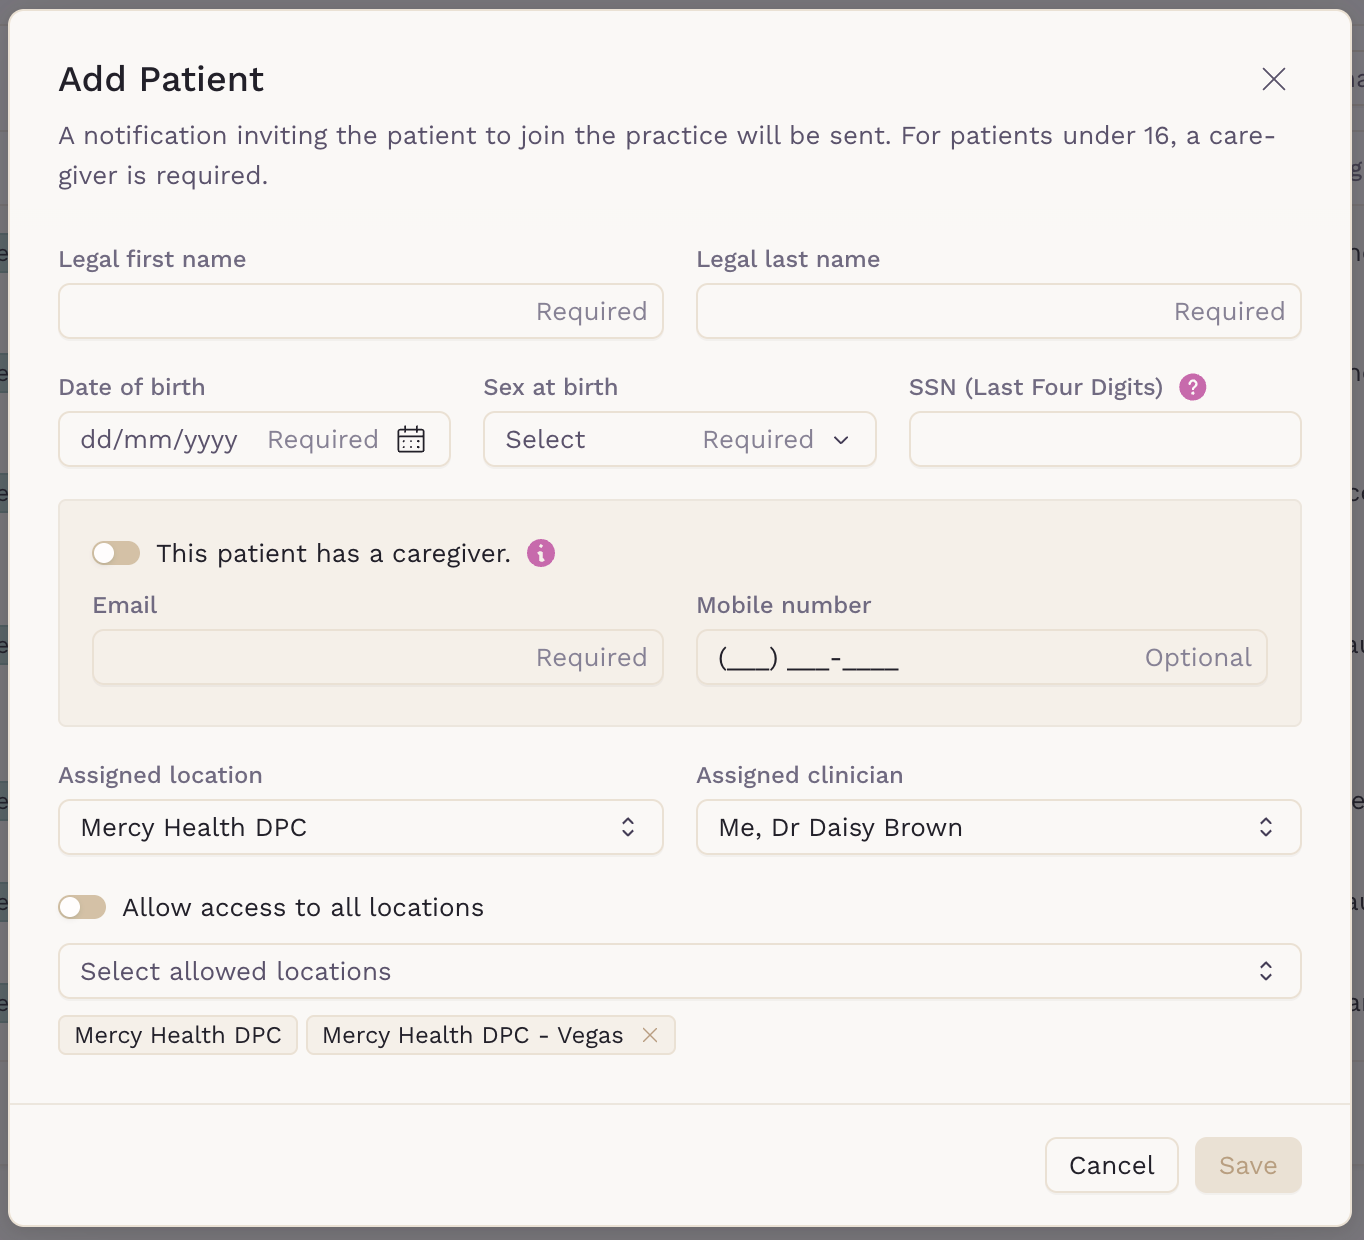The height and width of the screenshot is (1240, 1364).
Task: Expand the Select allowed locations dropdown
Action: [679, 971]
